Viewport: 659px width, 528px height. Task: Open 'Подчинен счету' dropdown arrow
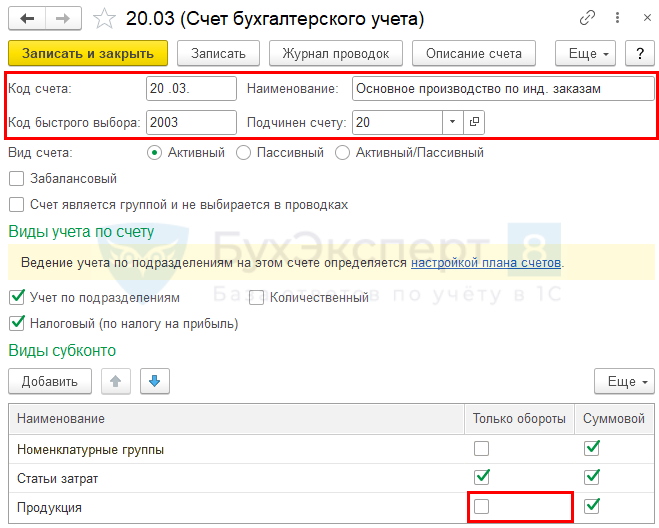[x=453, y=122]
